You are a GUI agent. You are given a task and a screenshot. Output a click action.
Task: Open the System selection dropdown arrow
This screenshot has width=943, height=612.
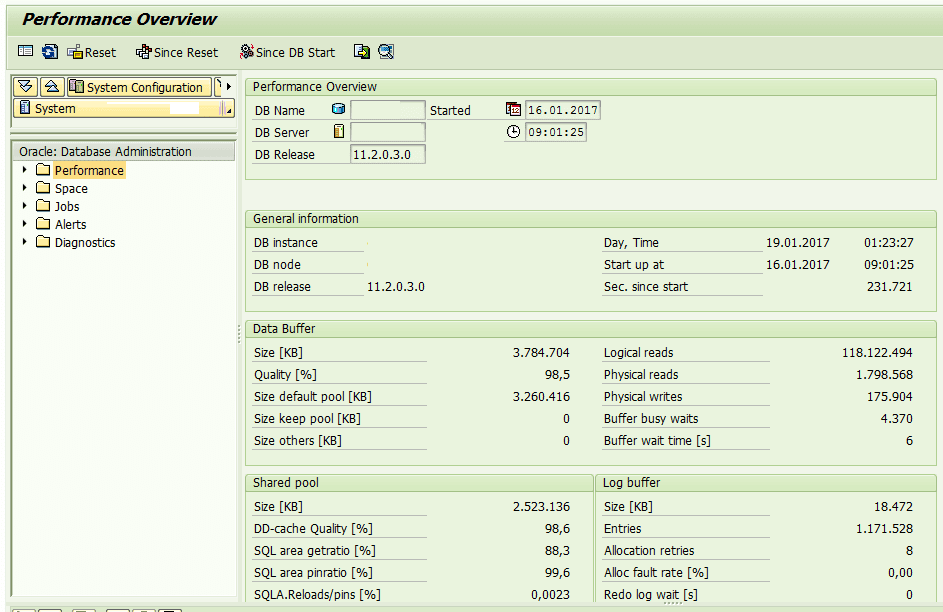tap(228, 108)
